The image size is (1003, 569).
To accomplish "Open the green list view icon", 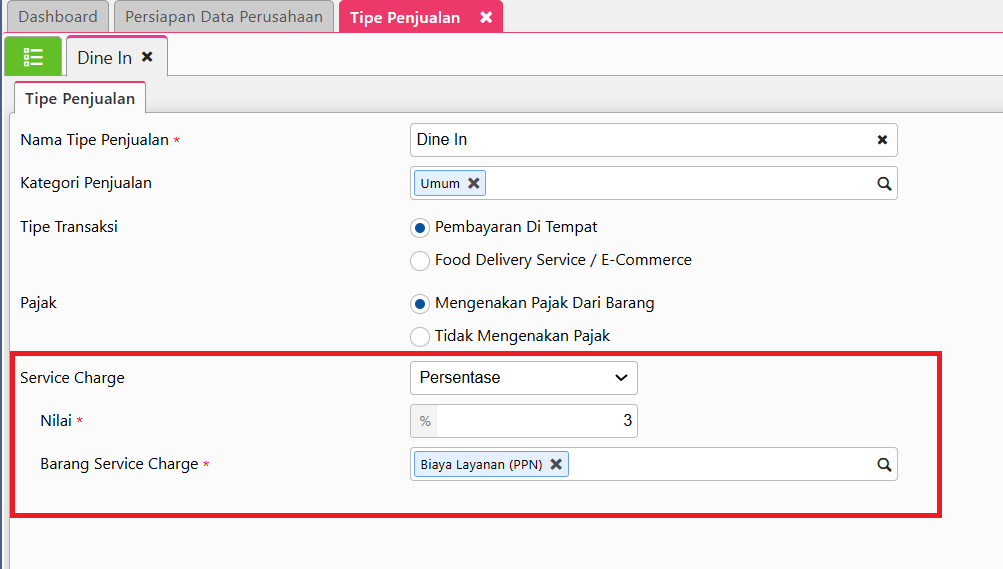I will pyautogui.click(x=33, y=57).
